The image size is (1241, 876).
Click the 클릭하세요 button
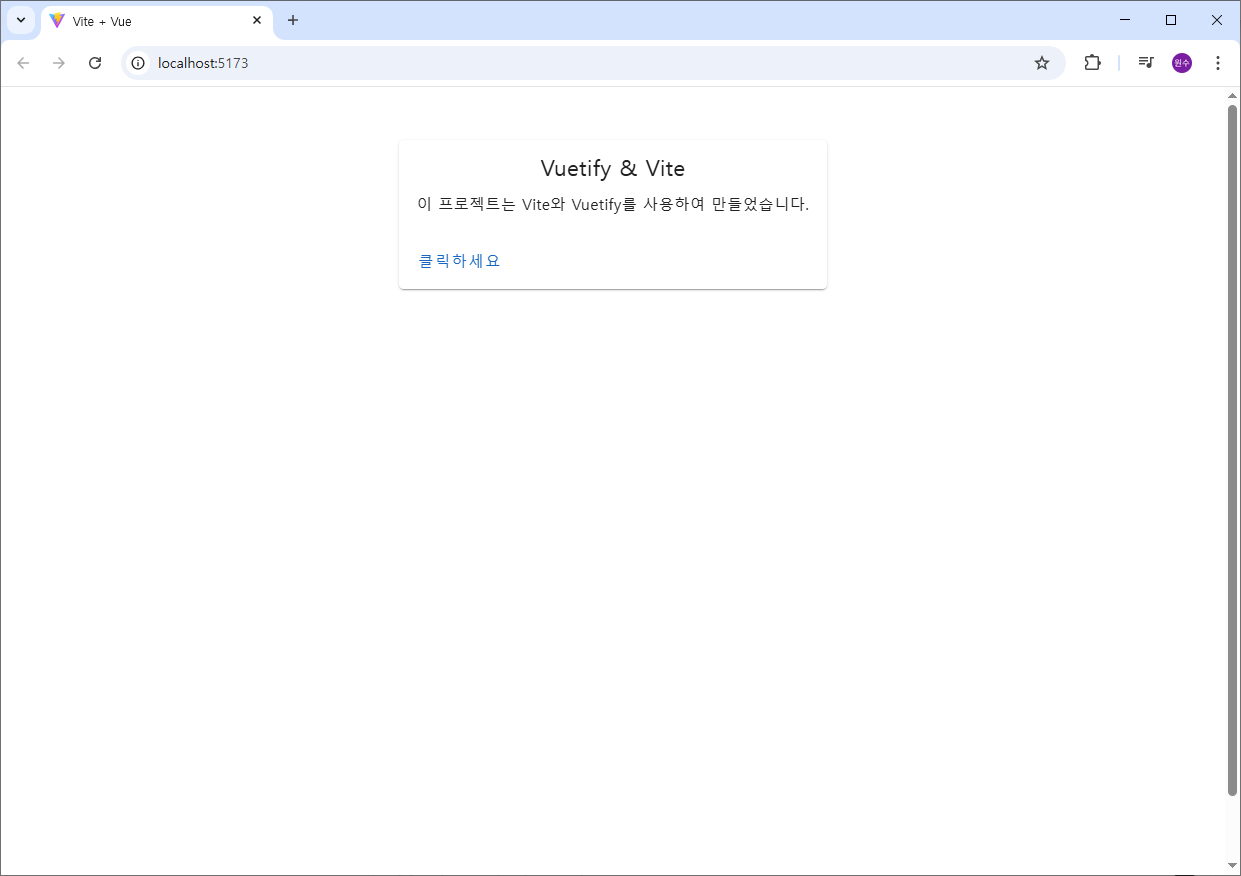coord(459,261)
